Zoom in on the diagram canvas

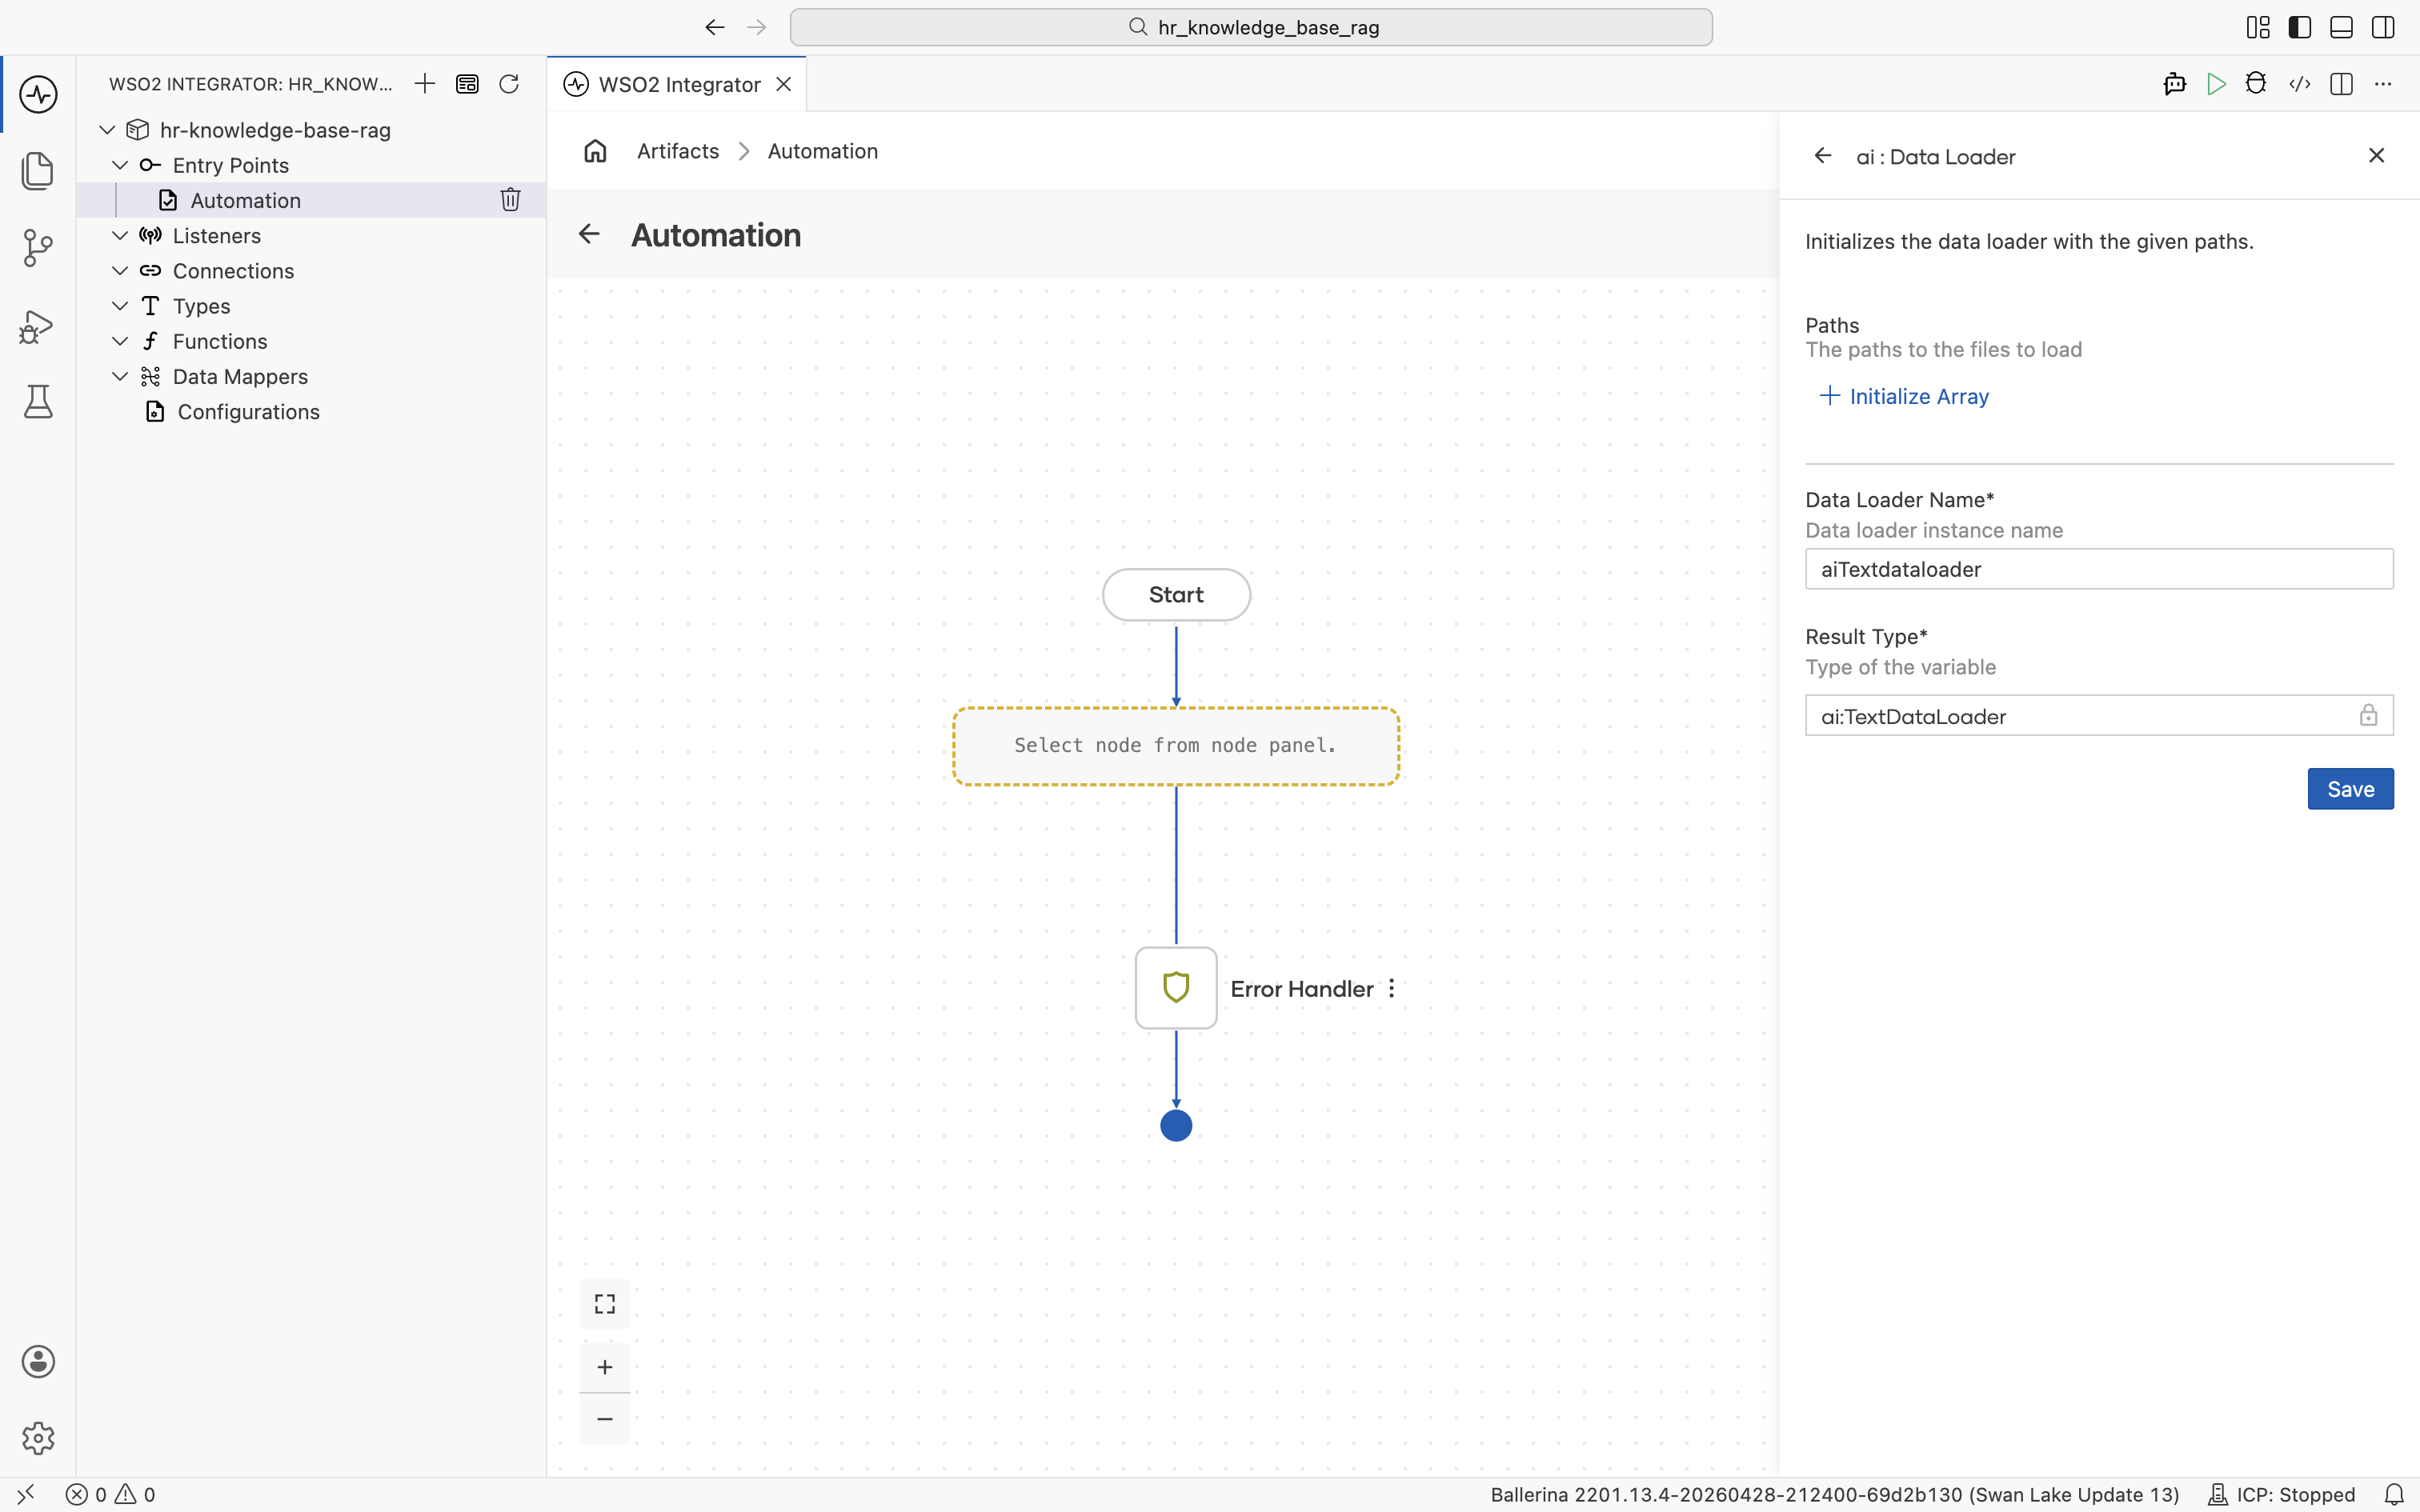tap(605, 1367)
